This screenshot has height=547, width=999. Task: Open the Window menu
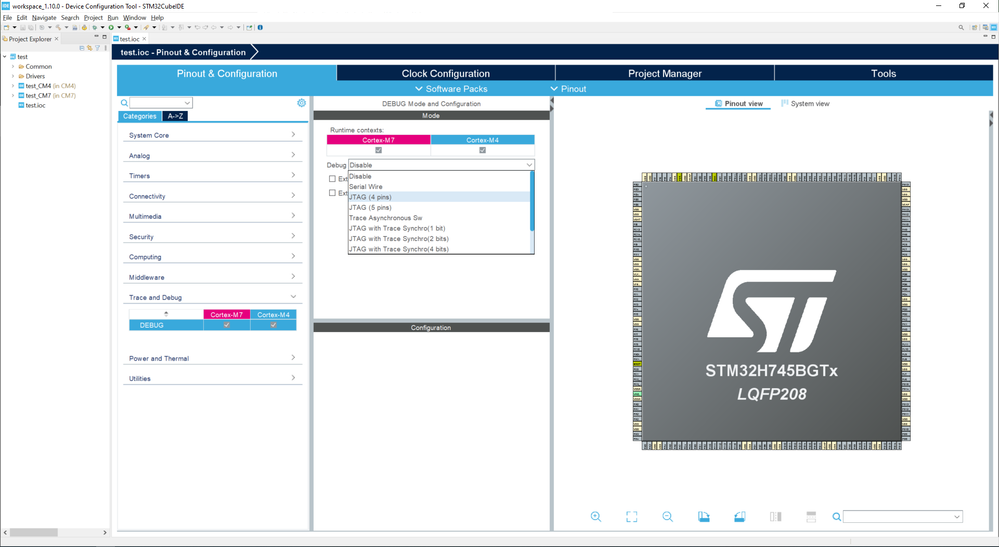[x=134, y=18]
